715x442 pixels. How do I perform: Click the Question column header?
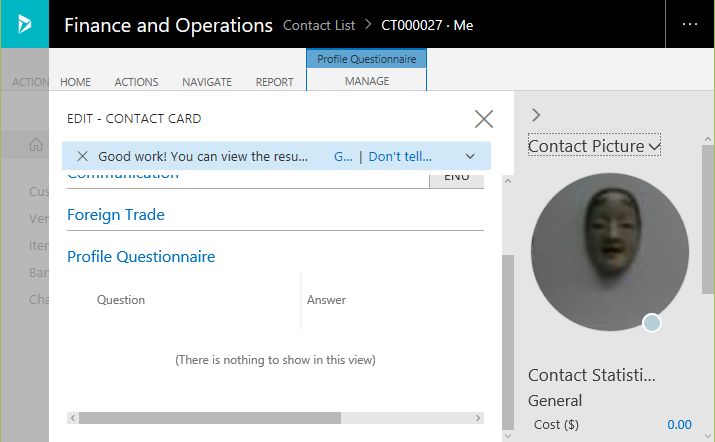tap(121, 300)
